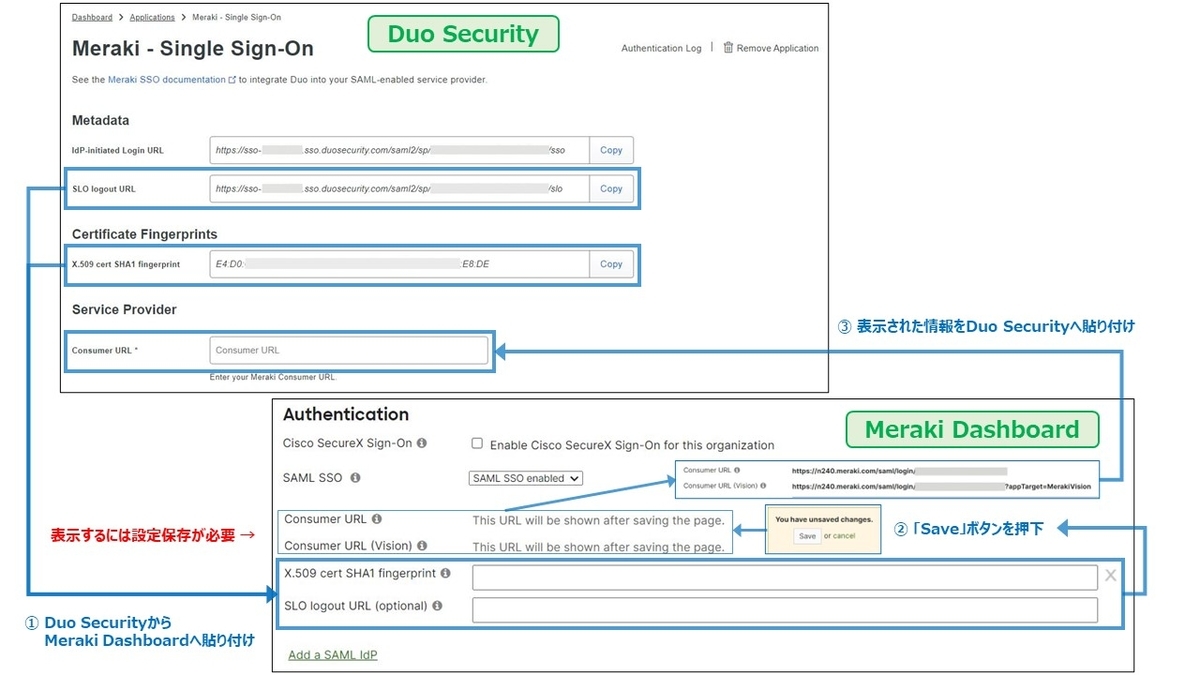Open the Meraki SSO documentation link

[167, 79]
